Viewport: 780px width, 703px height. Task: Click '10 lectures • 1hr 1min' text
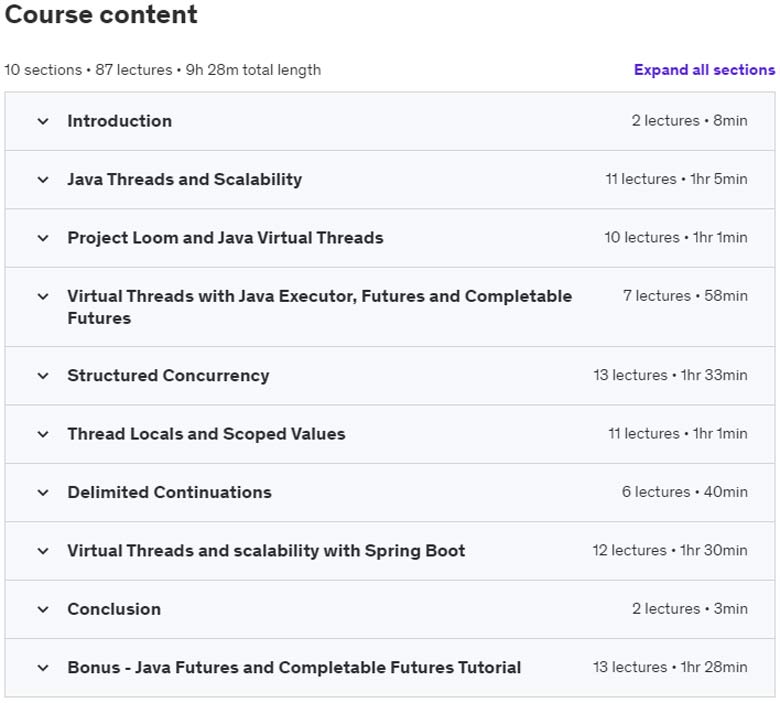click(x=676, y=237)
